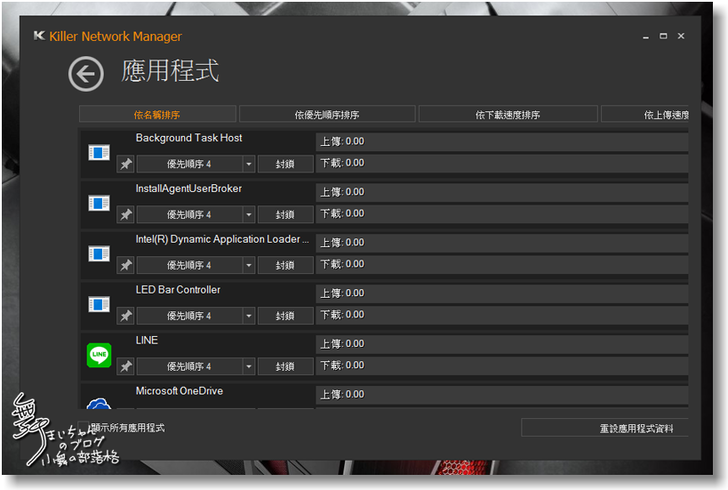The width and height of the screenshot is (728, 490).
Task: Sort by download speed 依下載速度排序
Action: coord(508,114)
